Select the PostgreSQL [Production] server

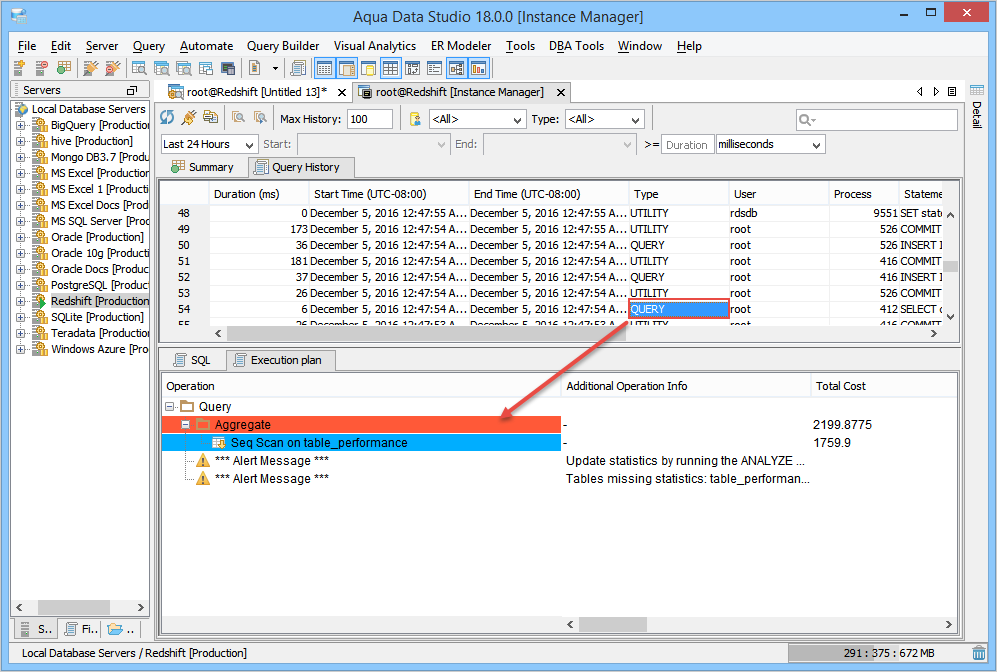(99, 285)
